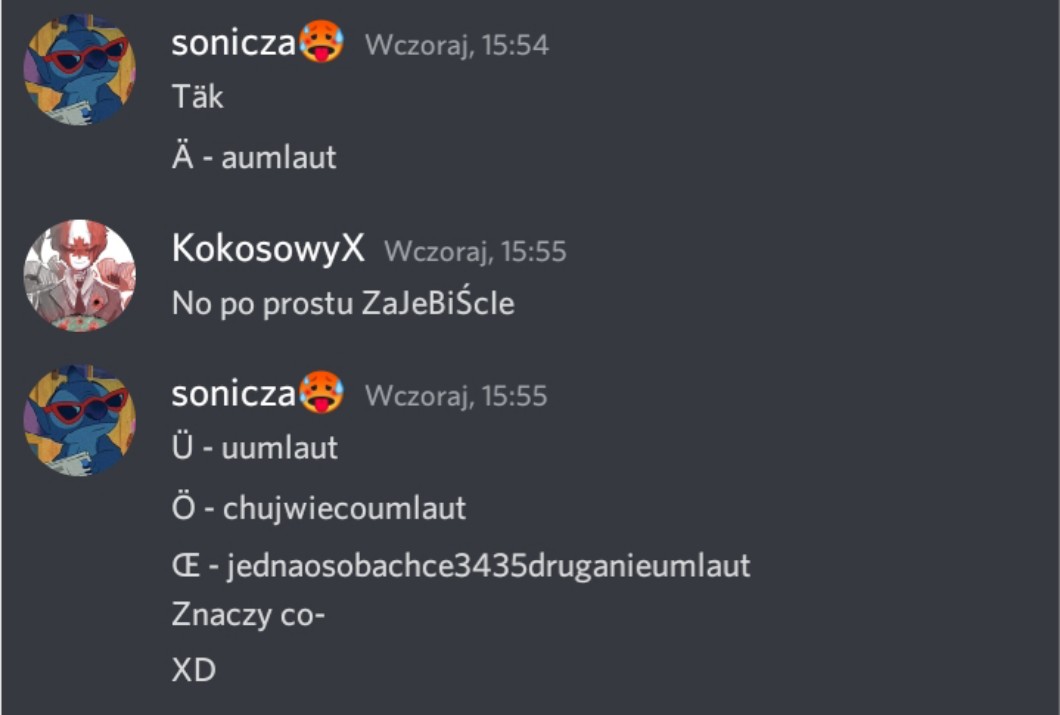This screenshot has width=1060, height=715.
Task: Click the hot face emoji beside the 15:55 sonicza name
Action: point(321,391)
